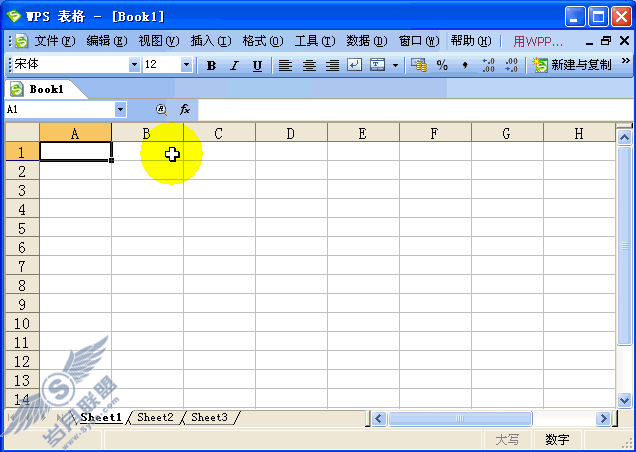Open the font size dropdown arrow
Viewport: 636px width, 452px height.
[x=186, y=65]
